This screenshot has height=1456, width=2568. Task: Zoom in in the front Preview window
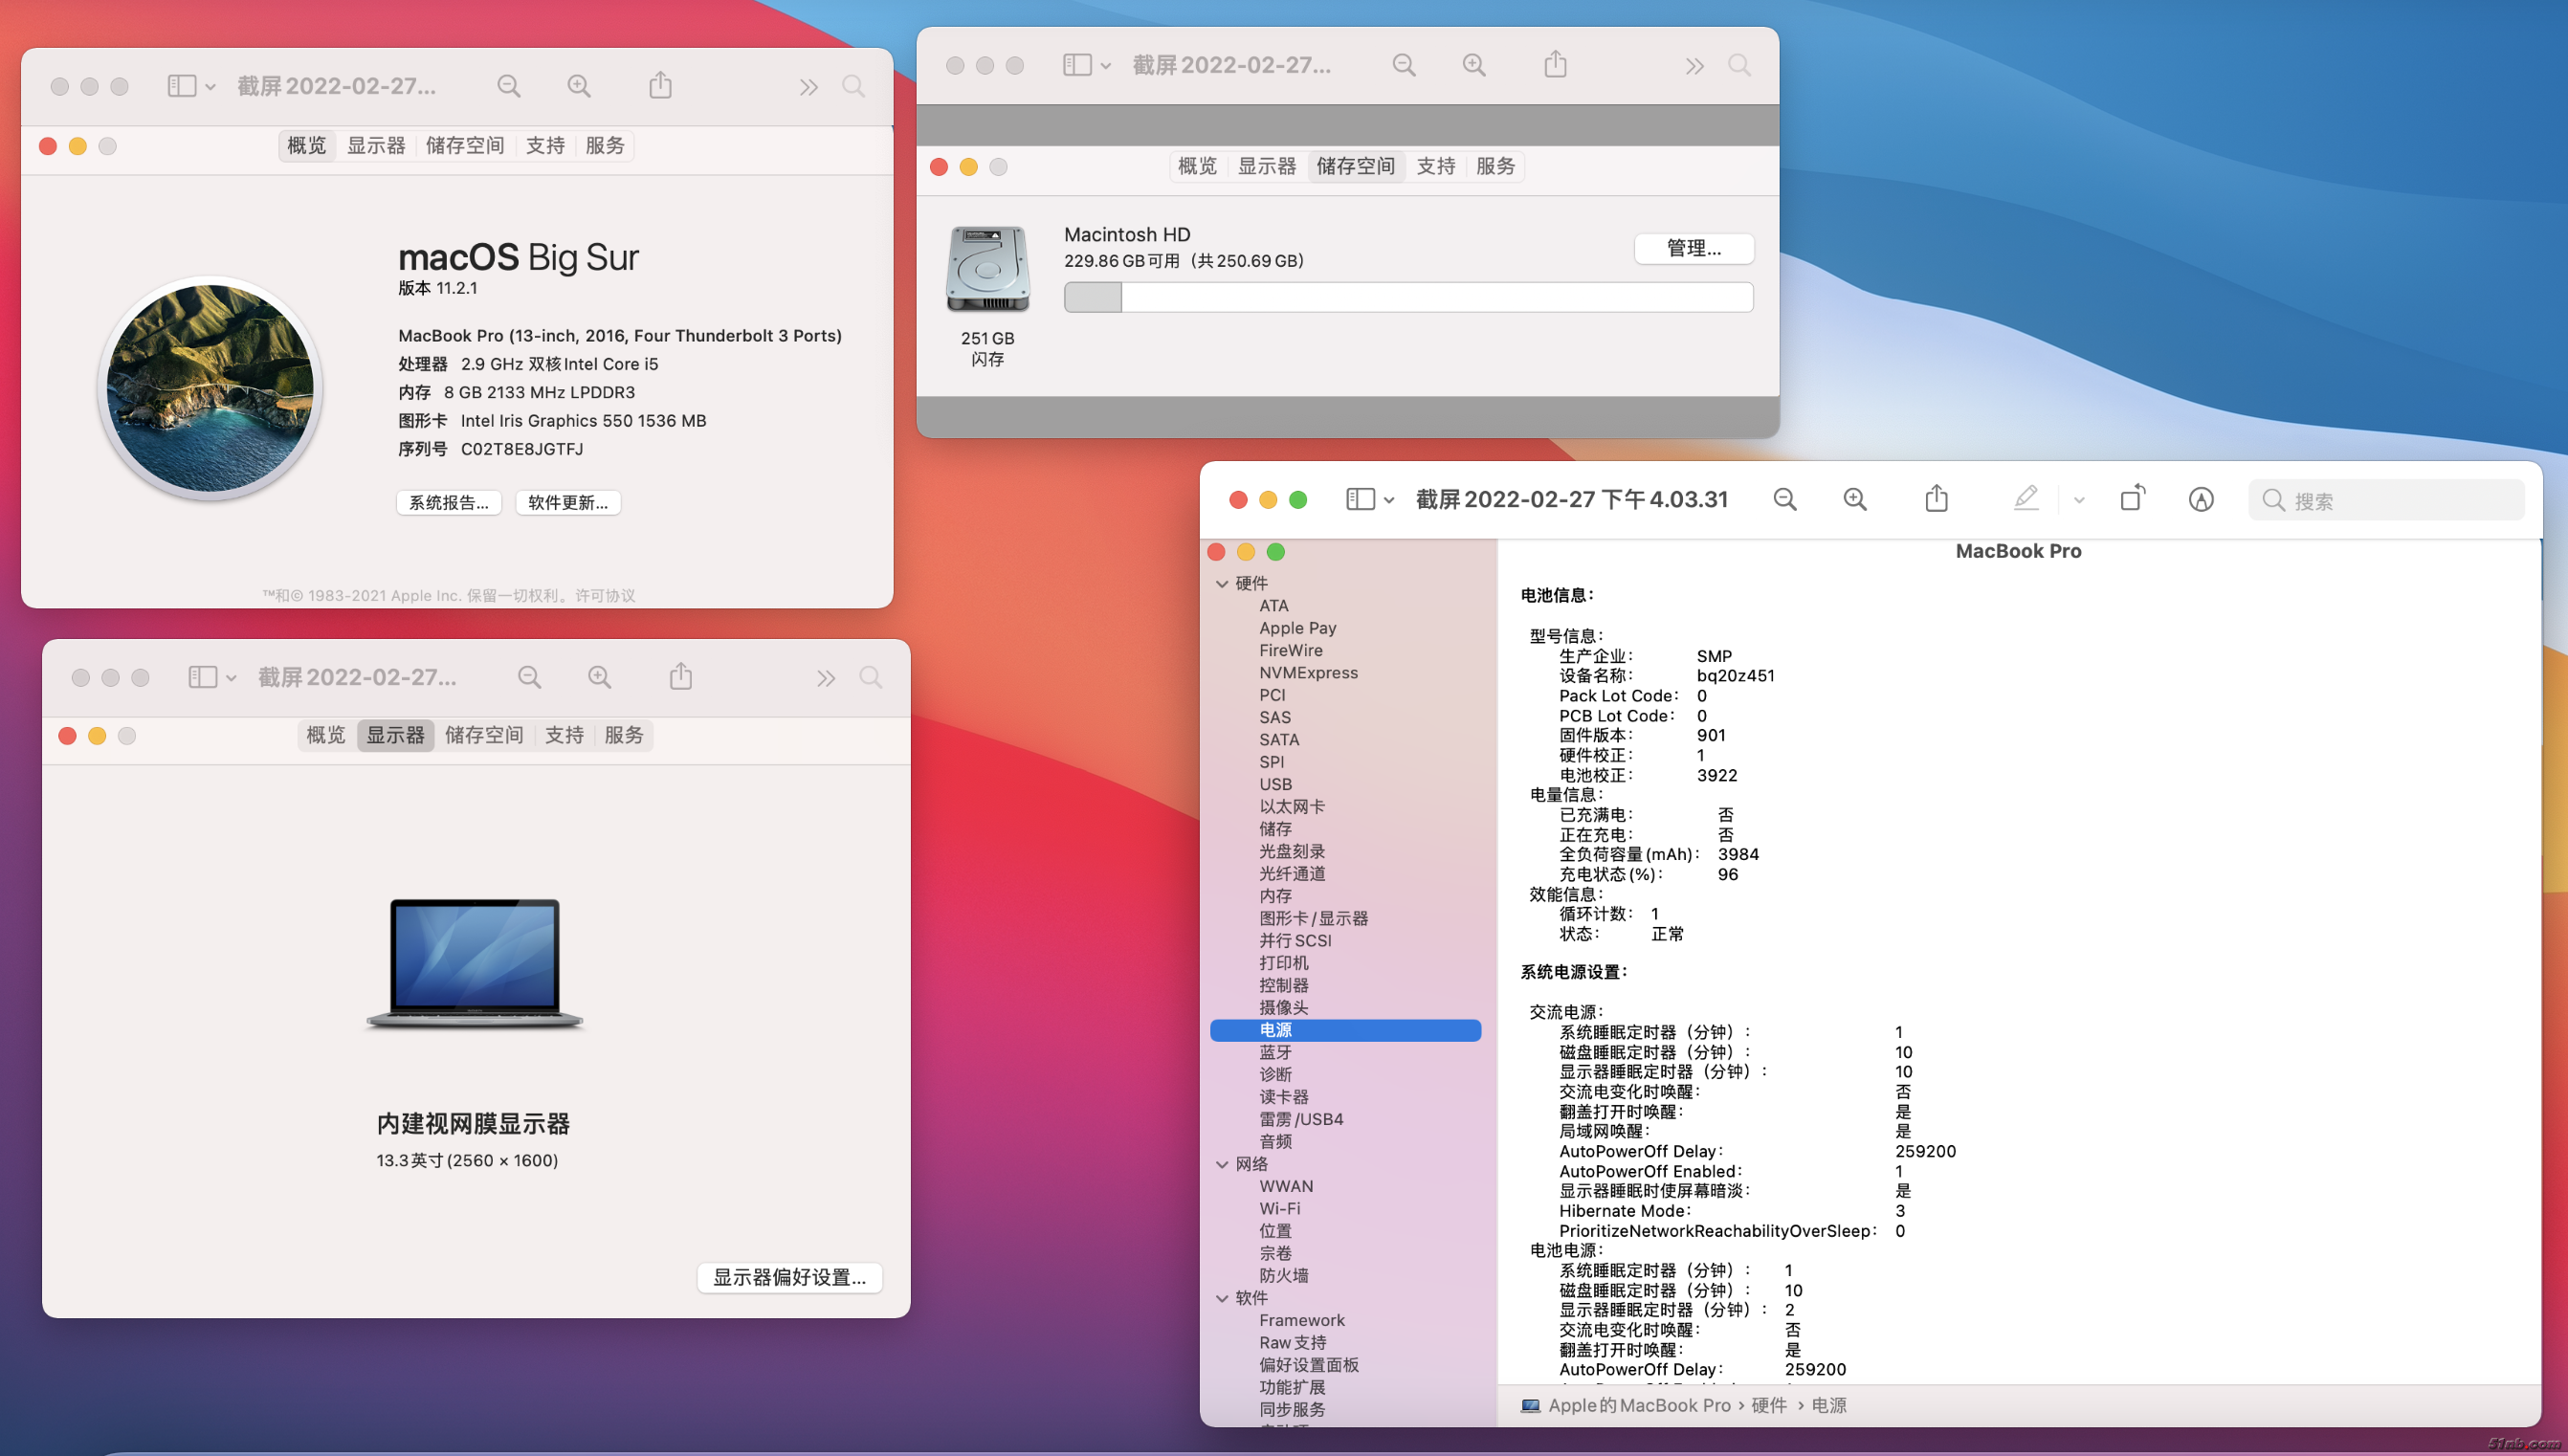(x=1855, y=499)
